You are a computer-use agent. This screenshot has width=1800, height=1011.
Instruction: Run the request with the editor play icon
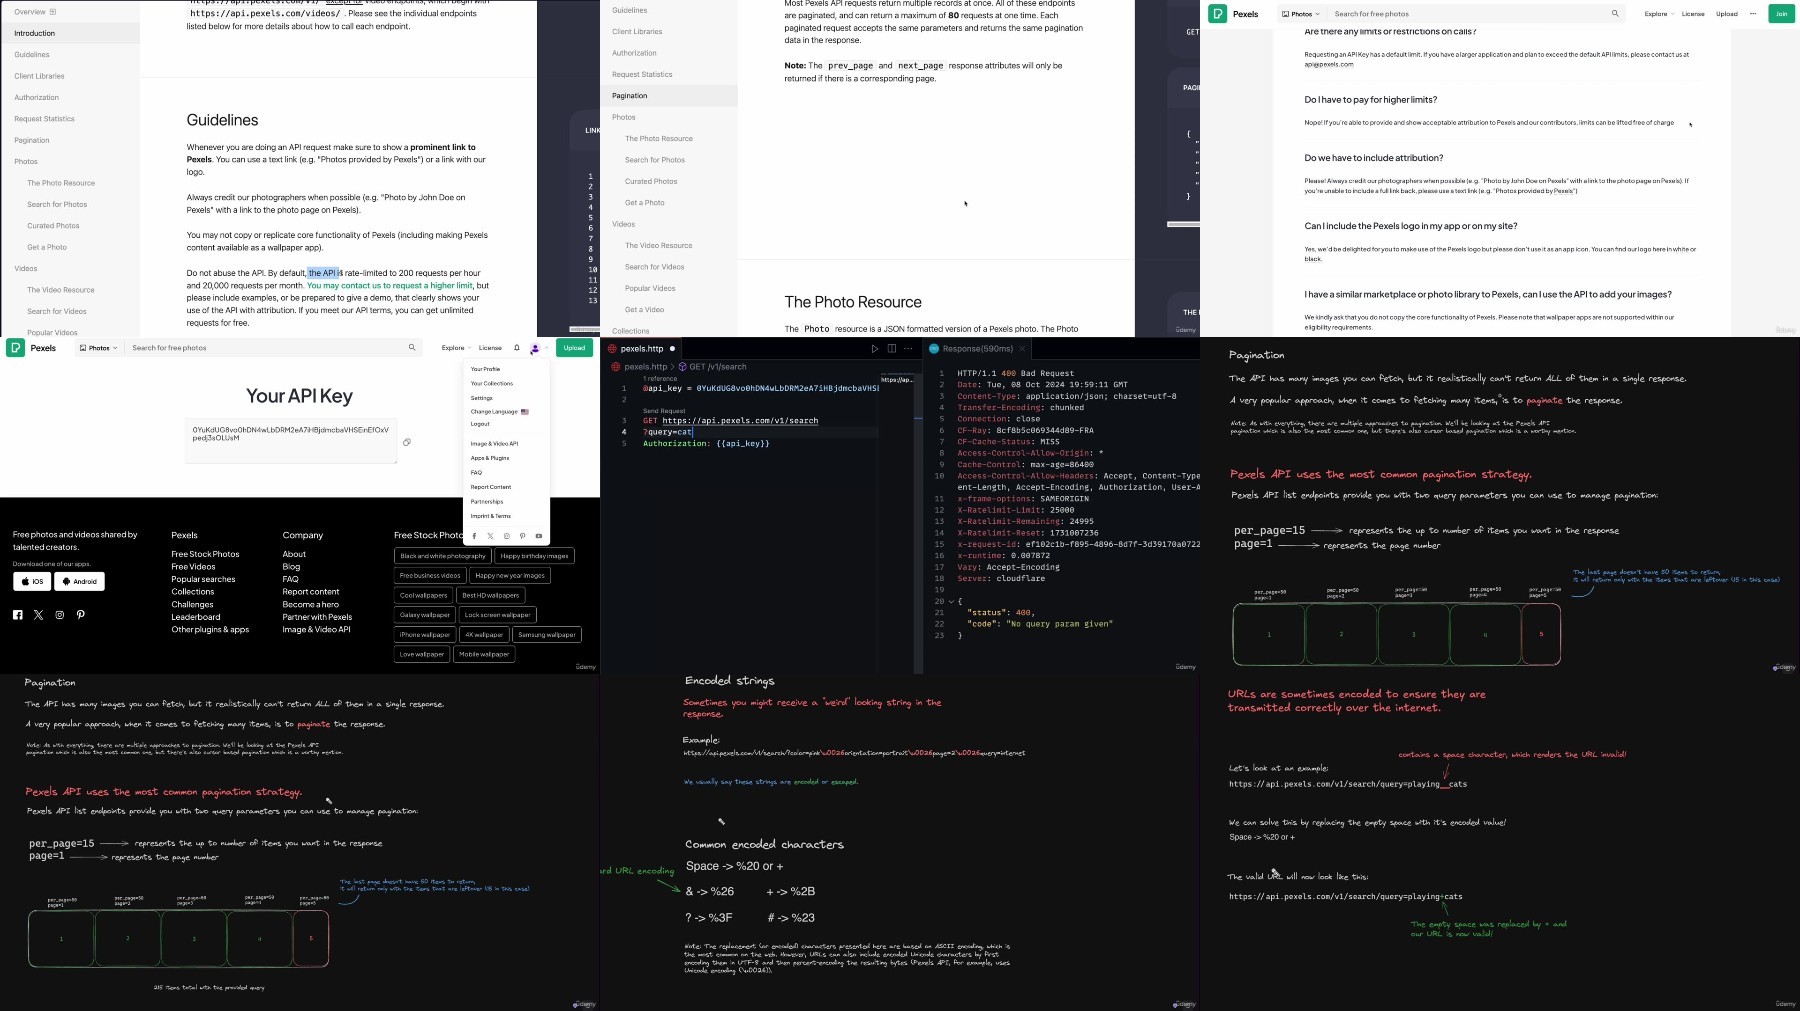(x=875, y=349)
